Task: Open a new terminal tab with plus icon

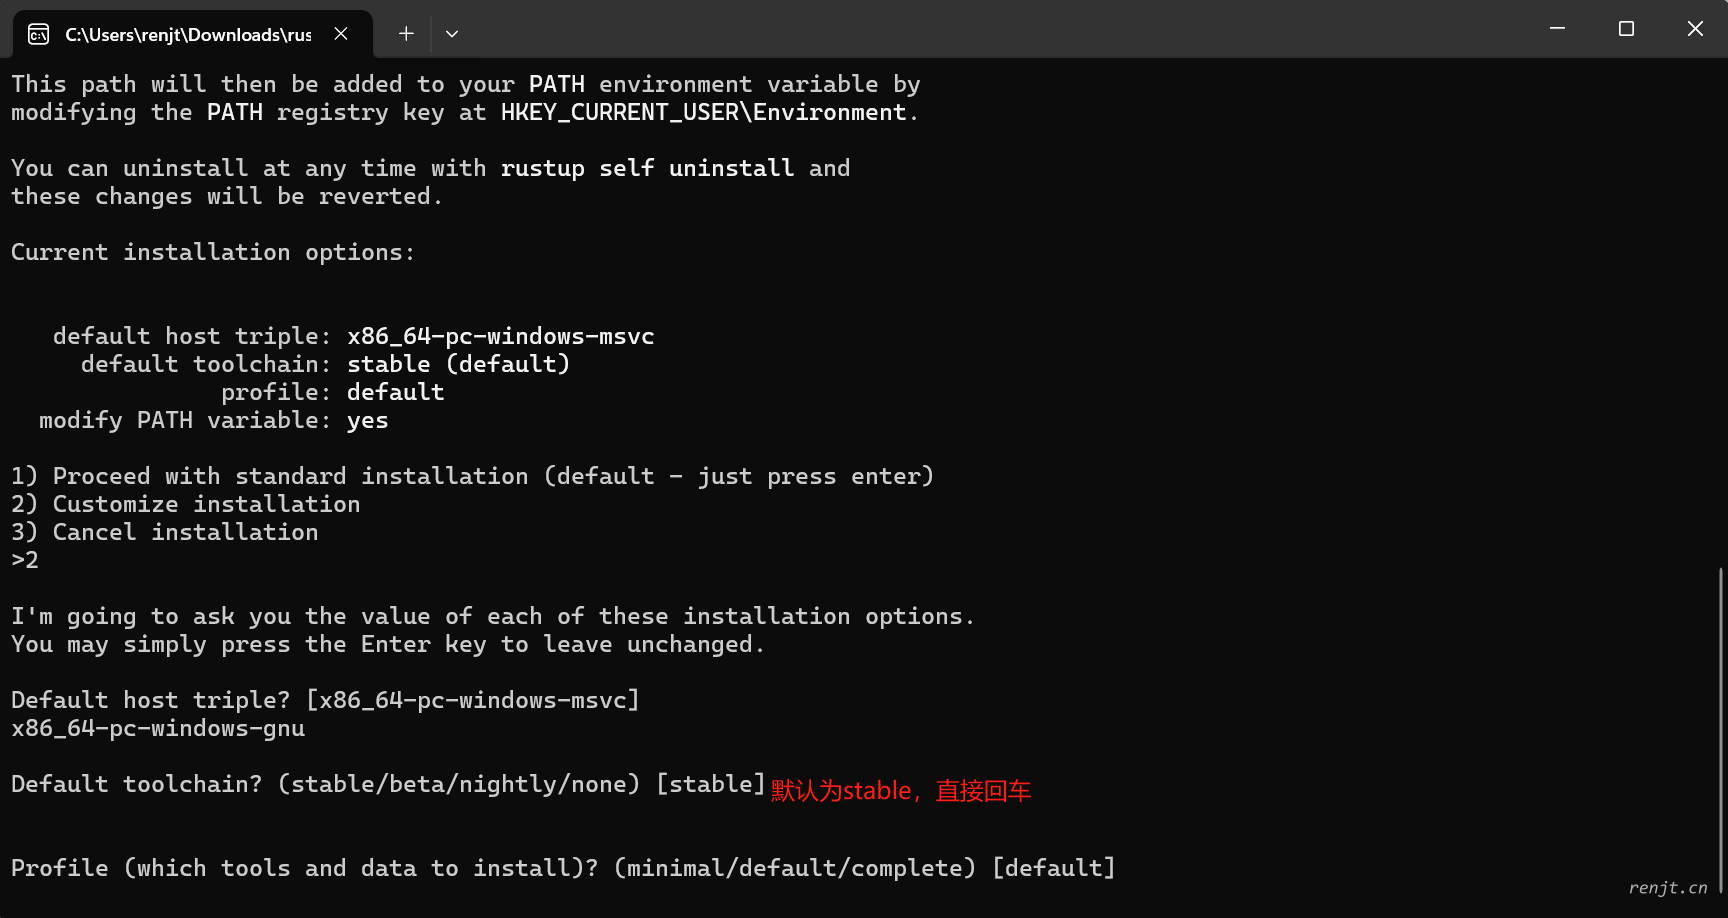Action: (406, 34)
